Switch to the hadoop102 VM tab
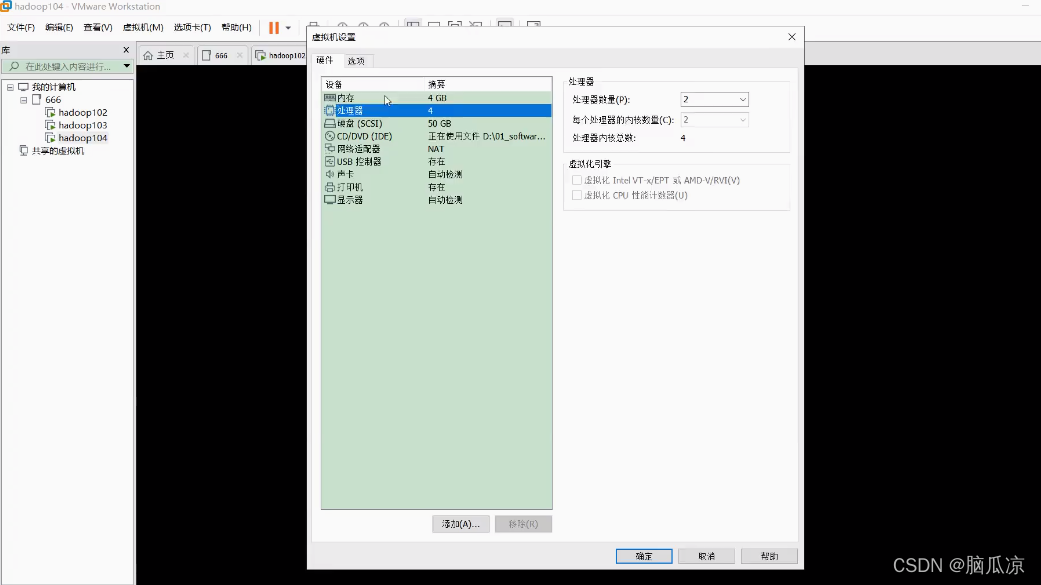This screenshot has height=585, width=1041. (280, 55)
